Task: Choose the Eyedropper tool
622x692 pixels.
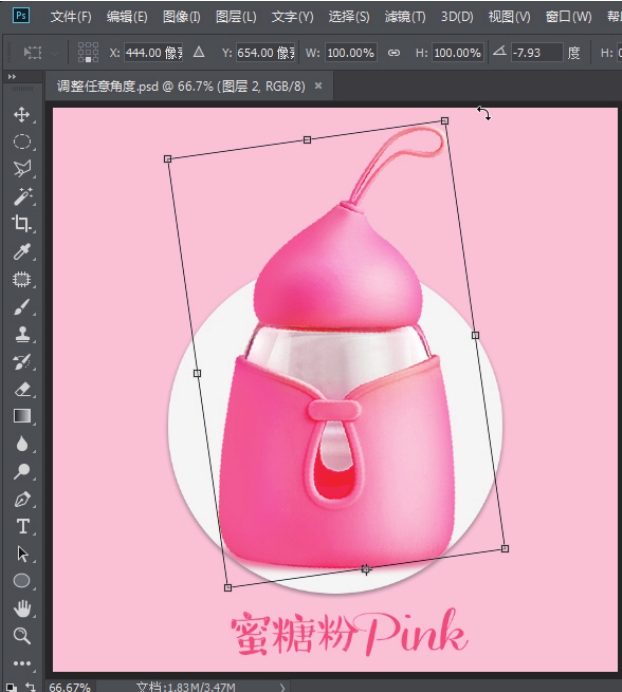Action: (21, 252)
